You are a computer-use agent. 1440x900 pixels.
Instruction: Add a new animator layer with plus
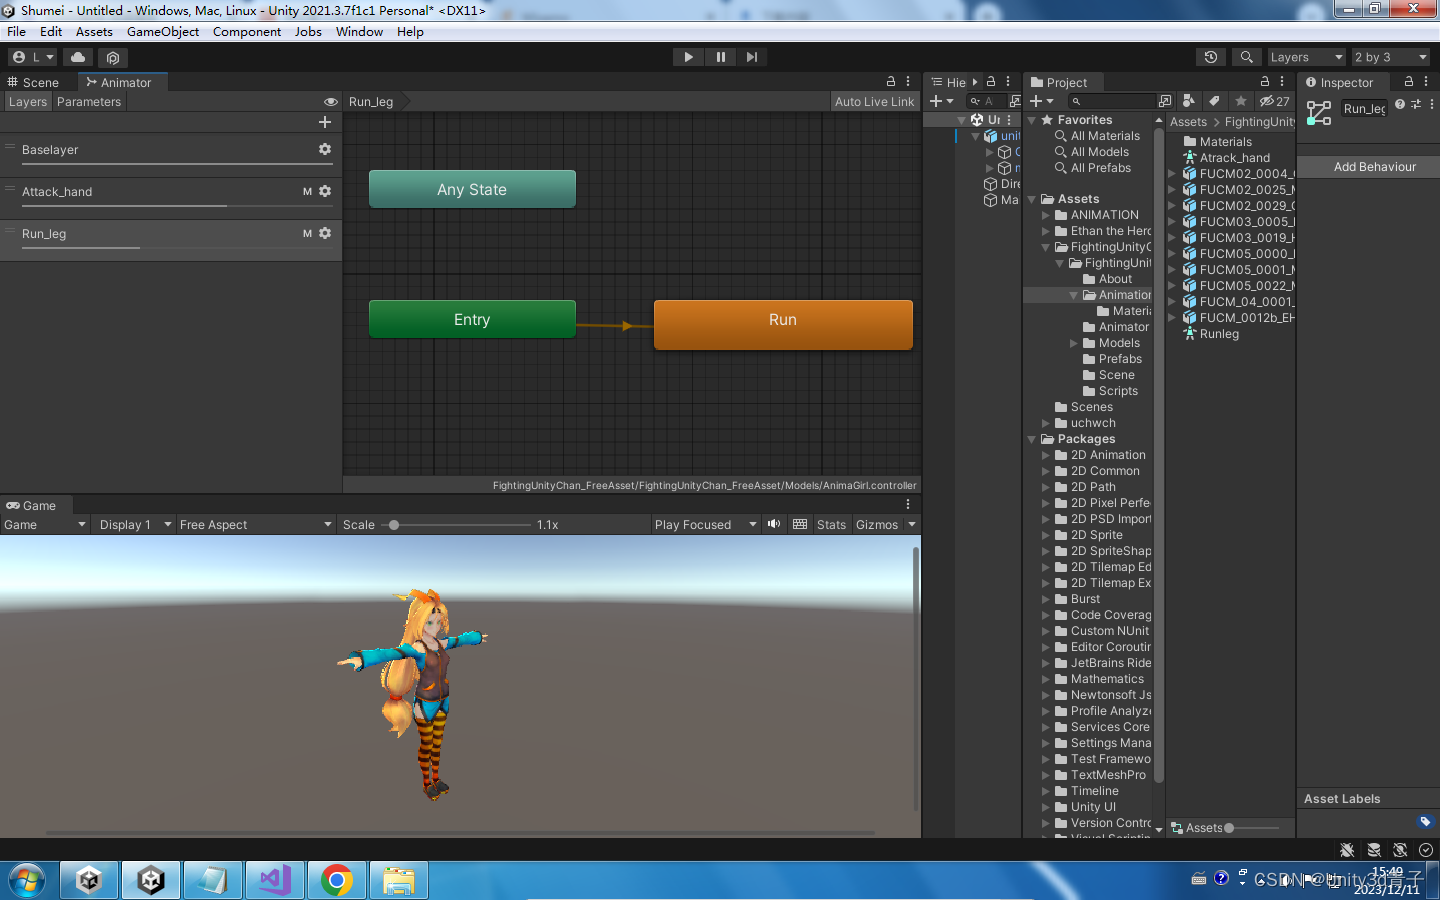click(x=324, y=122)
